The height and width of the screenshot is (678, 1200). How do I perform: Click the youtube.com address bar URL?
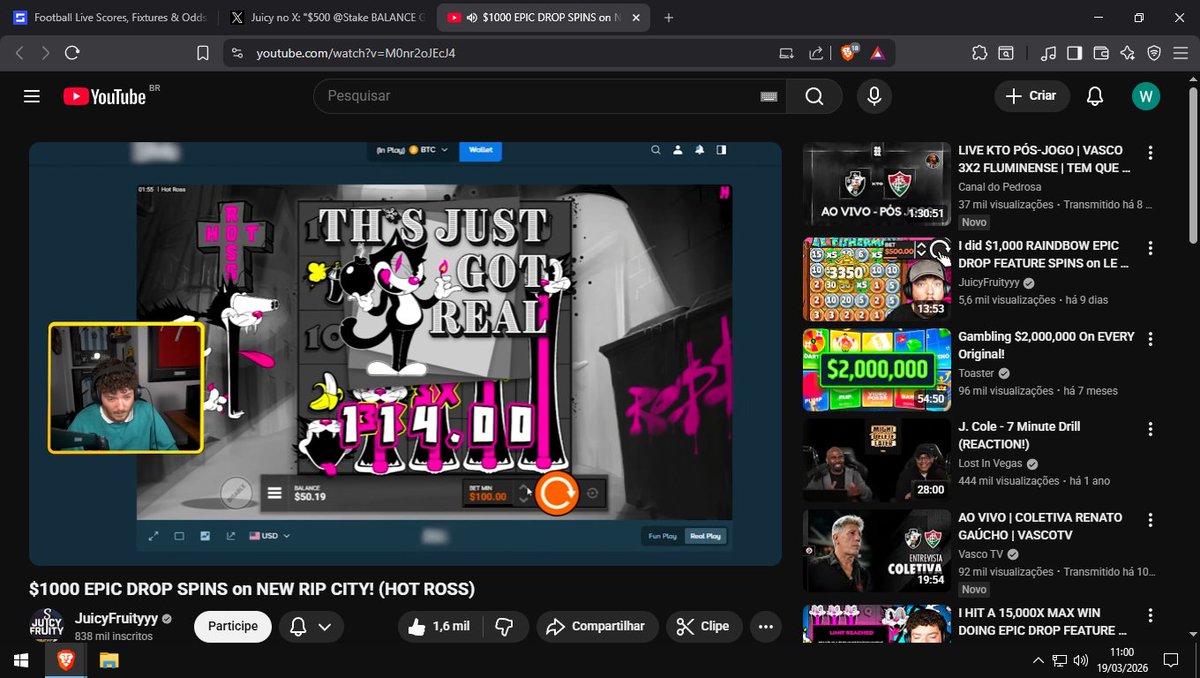coord(356,53)
